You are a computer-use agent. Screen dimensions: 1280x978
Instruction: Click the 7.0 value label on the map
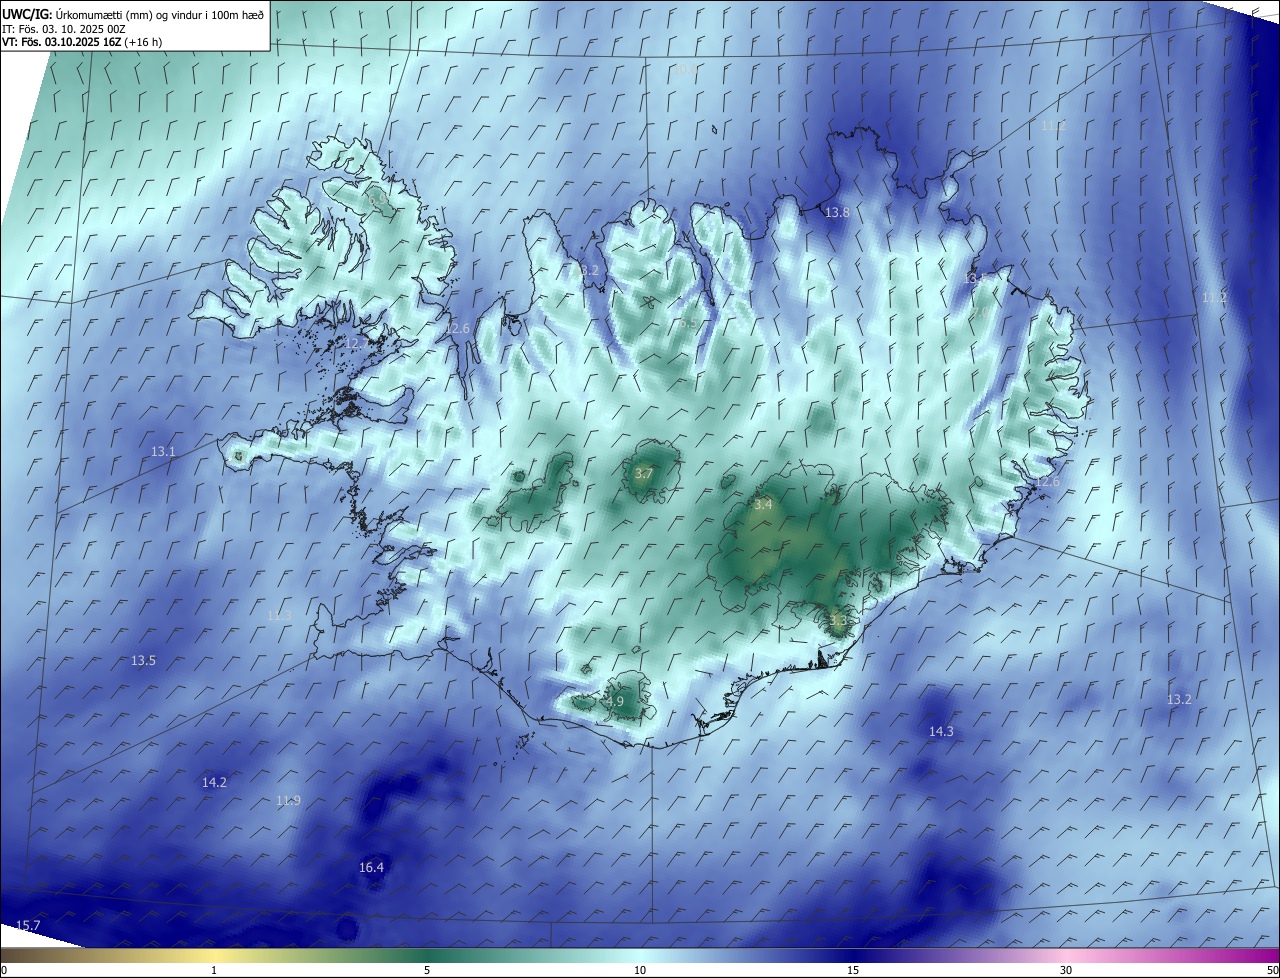[x=981, y=313]
